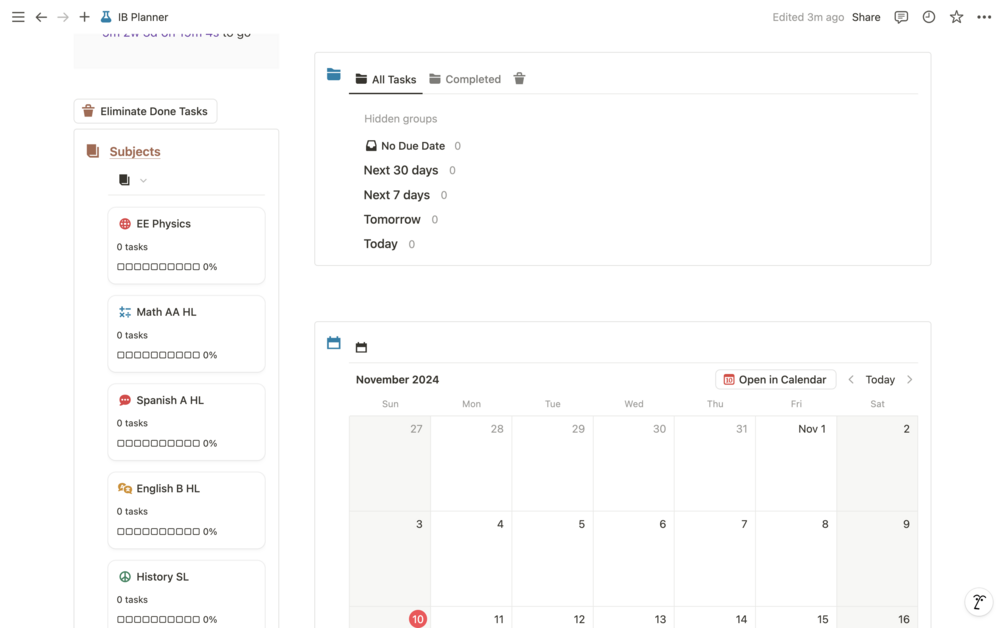Open the comments icon in the top bar
The image size is (1005, 628).
point(901,17)
